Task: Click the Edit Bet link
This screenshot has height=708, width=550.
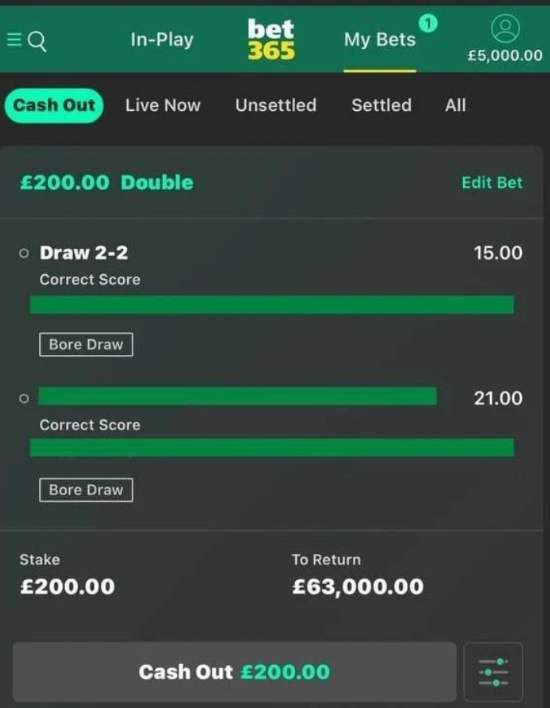Action: [x=492, y=183]
